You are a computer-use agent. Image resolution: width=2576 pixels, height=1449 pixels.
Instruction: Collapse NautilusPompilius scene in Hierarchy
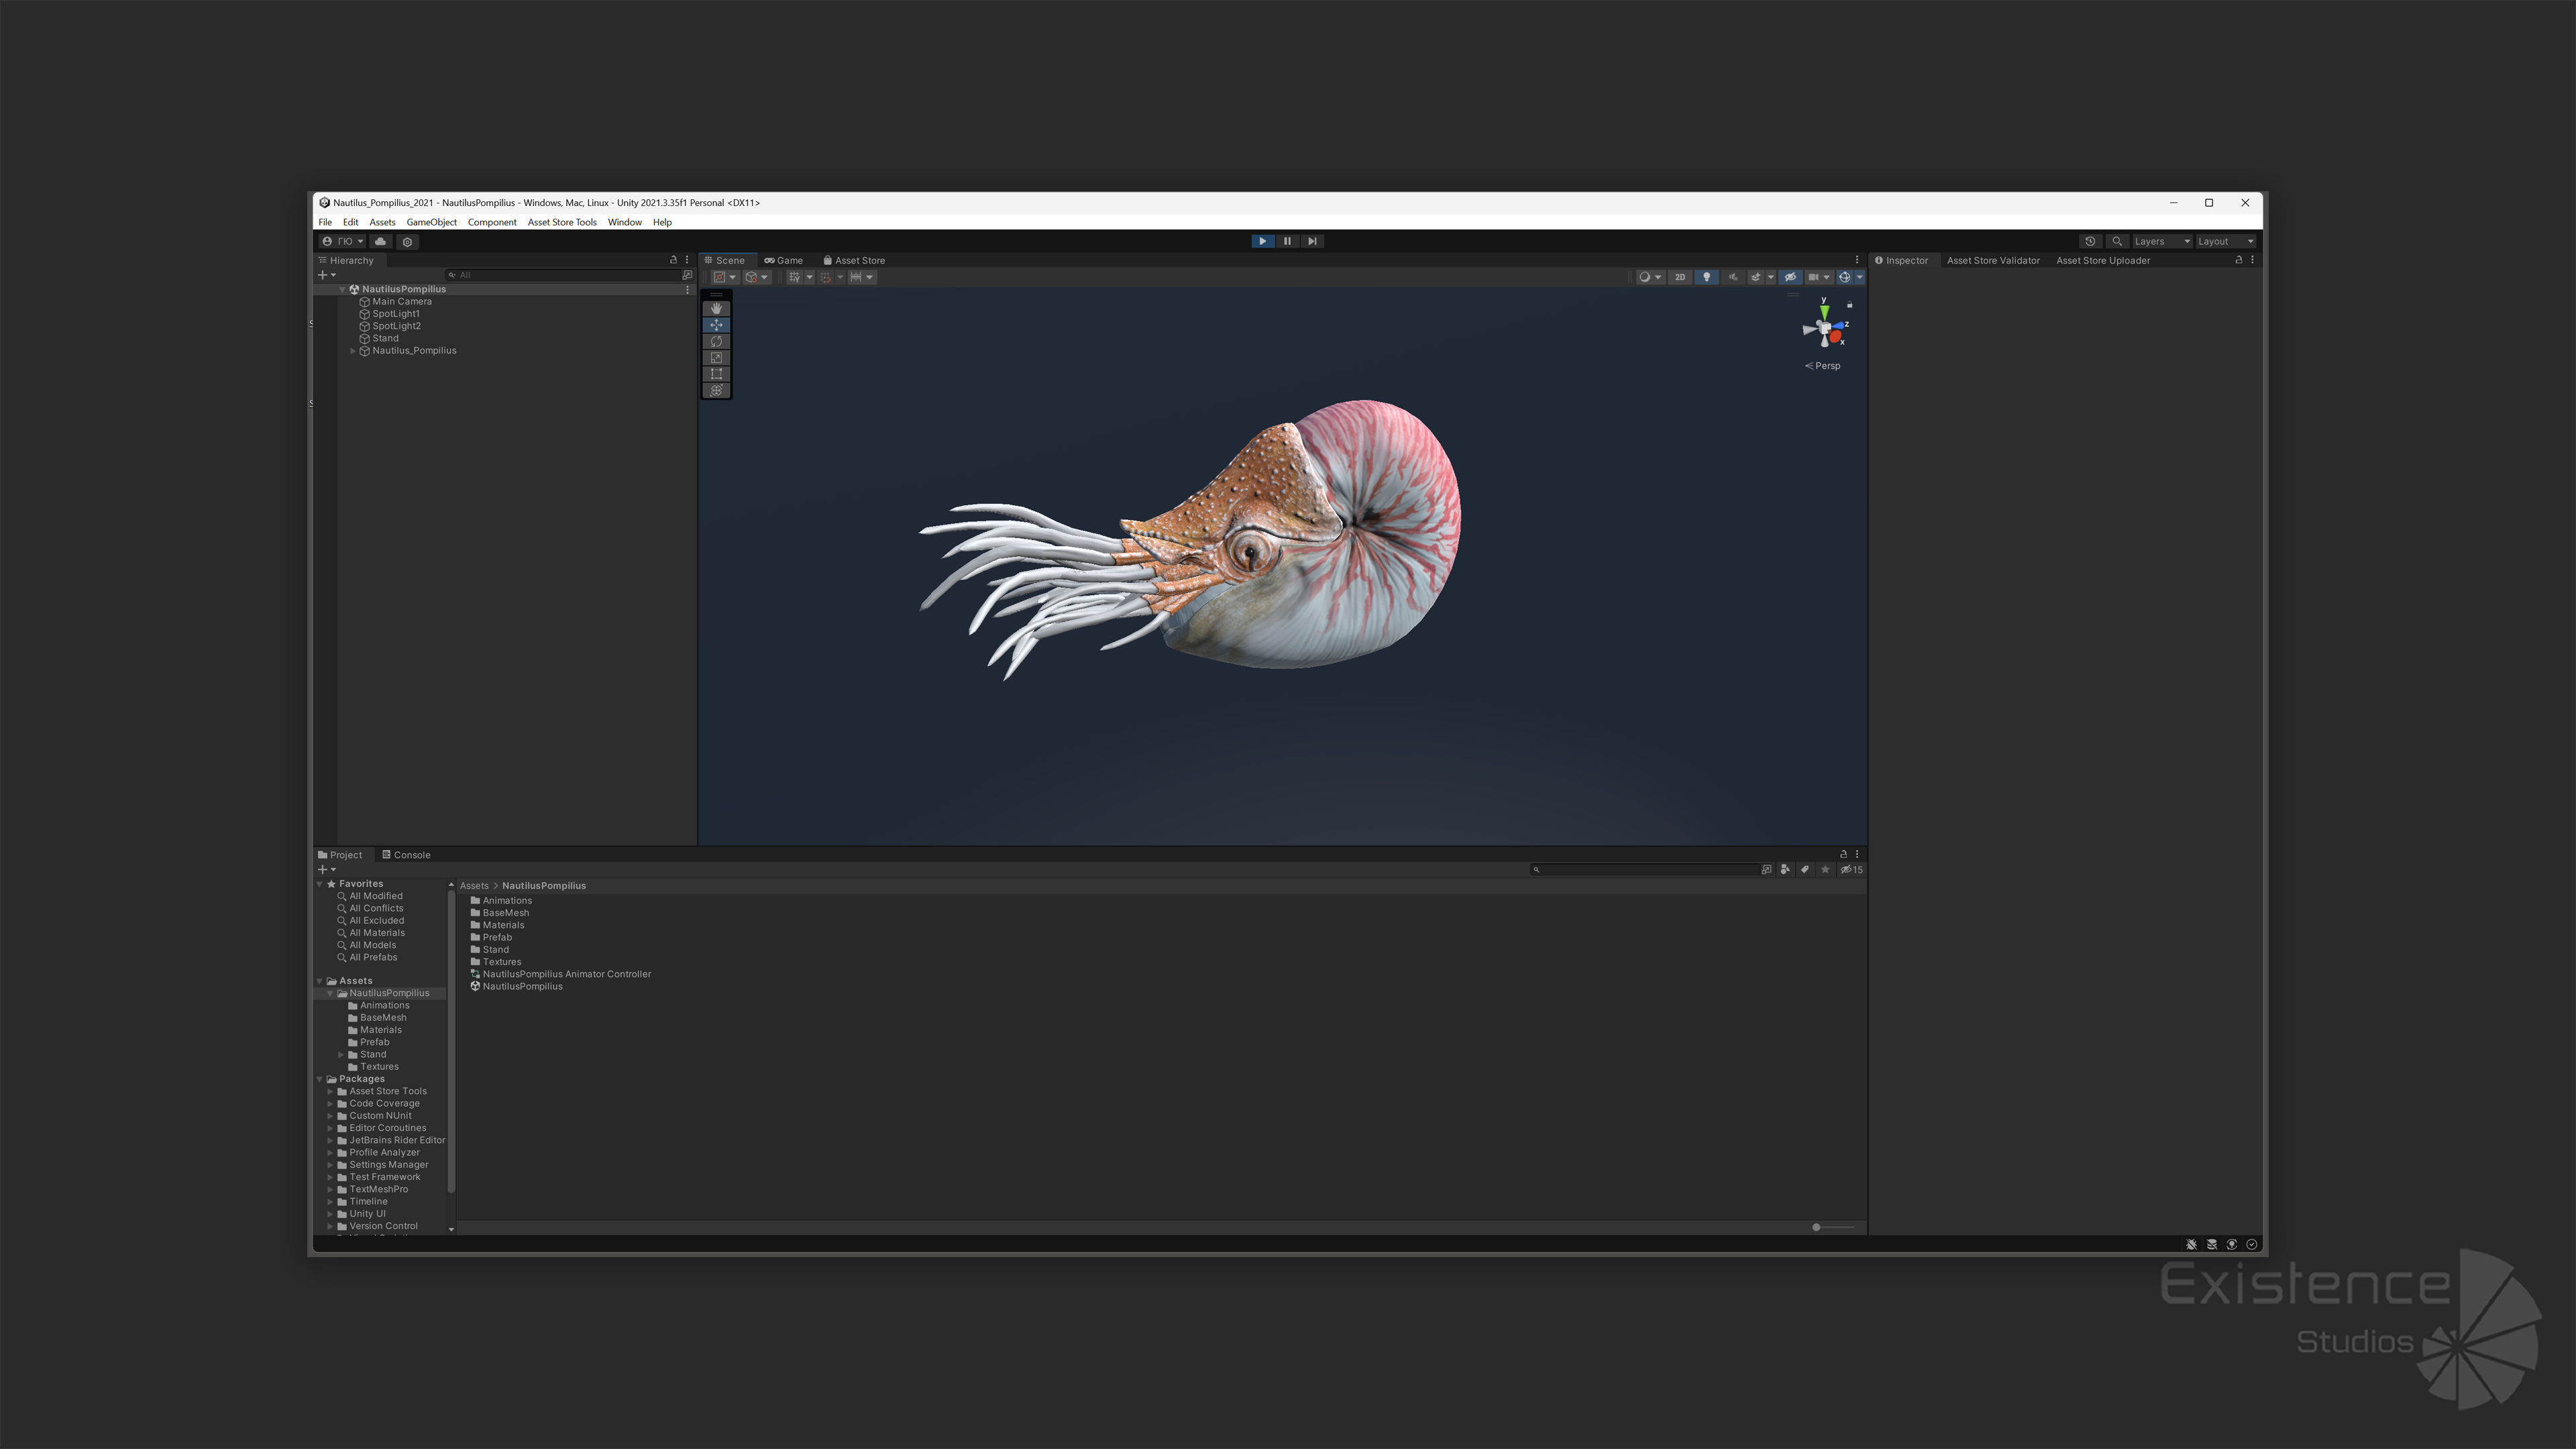342,289
